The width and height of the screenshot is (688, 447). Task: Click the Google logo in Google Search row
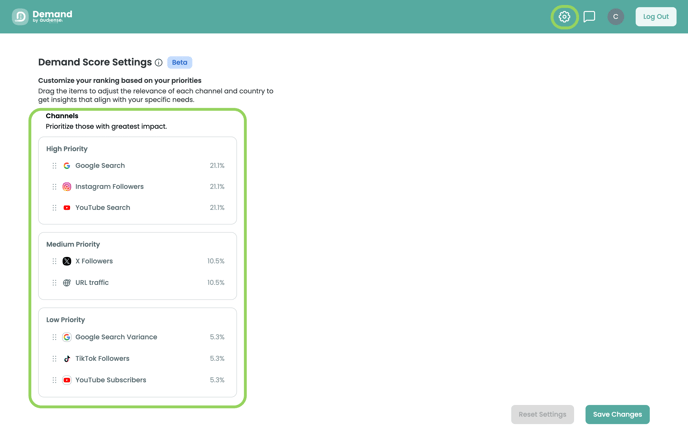(67, 166)
